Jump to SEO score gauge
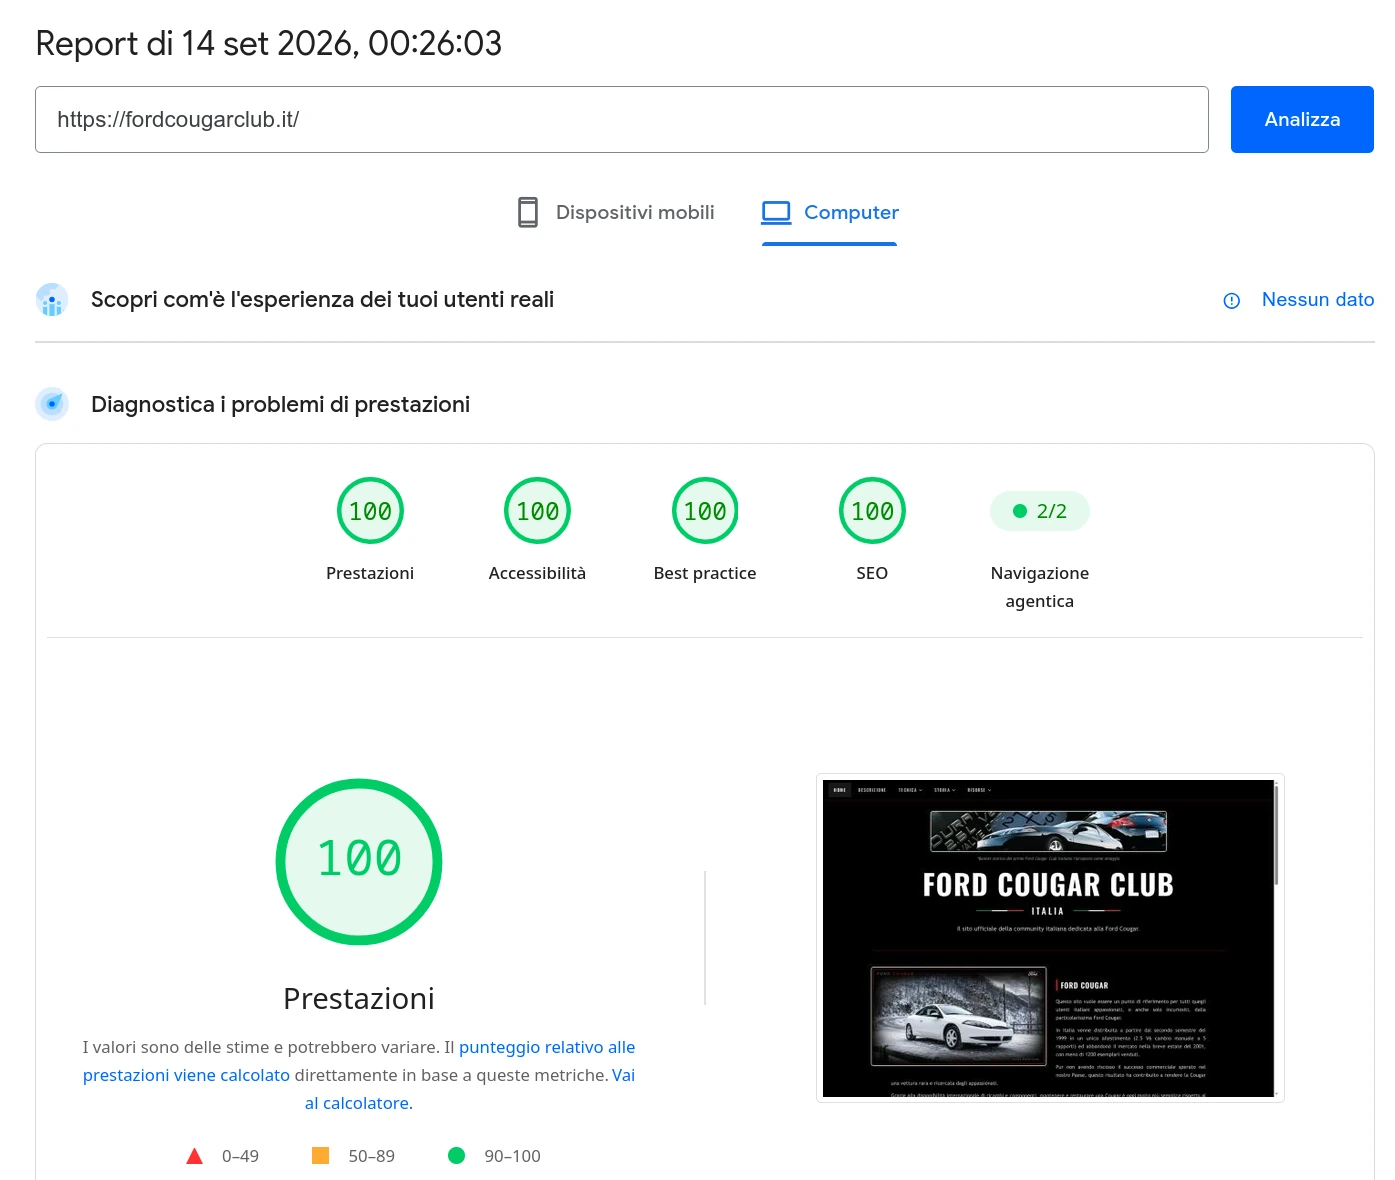Screen dimensions: 1395x1180 coord(872,511)
